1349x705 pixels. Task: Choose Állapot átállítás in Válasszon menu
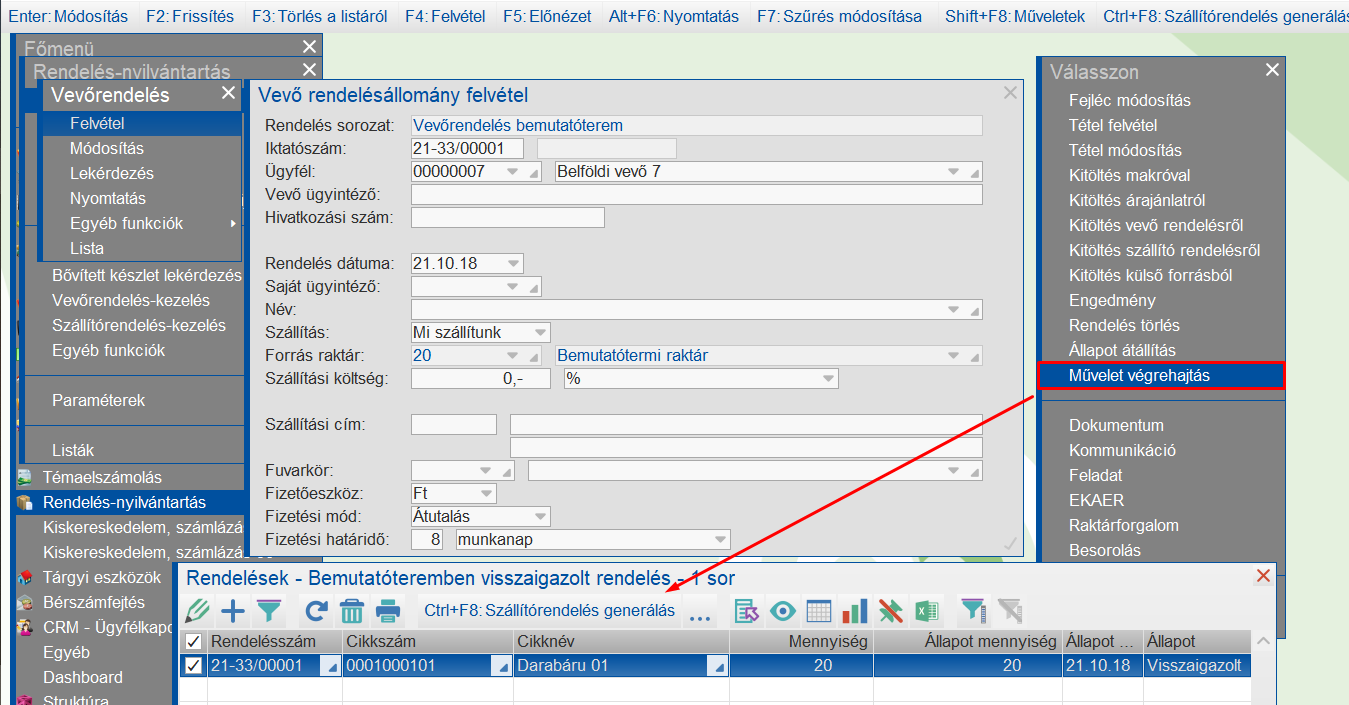click(x=1161, y=350)
